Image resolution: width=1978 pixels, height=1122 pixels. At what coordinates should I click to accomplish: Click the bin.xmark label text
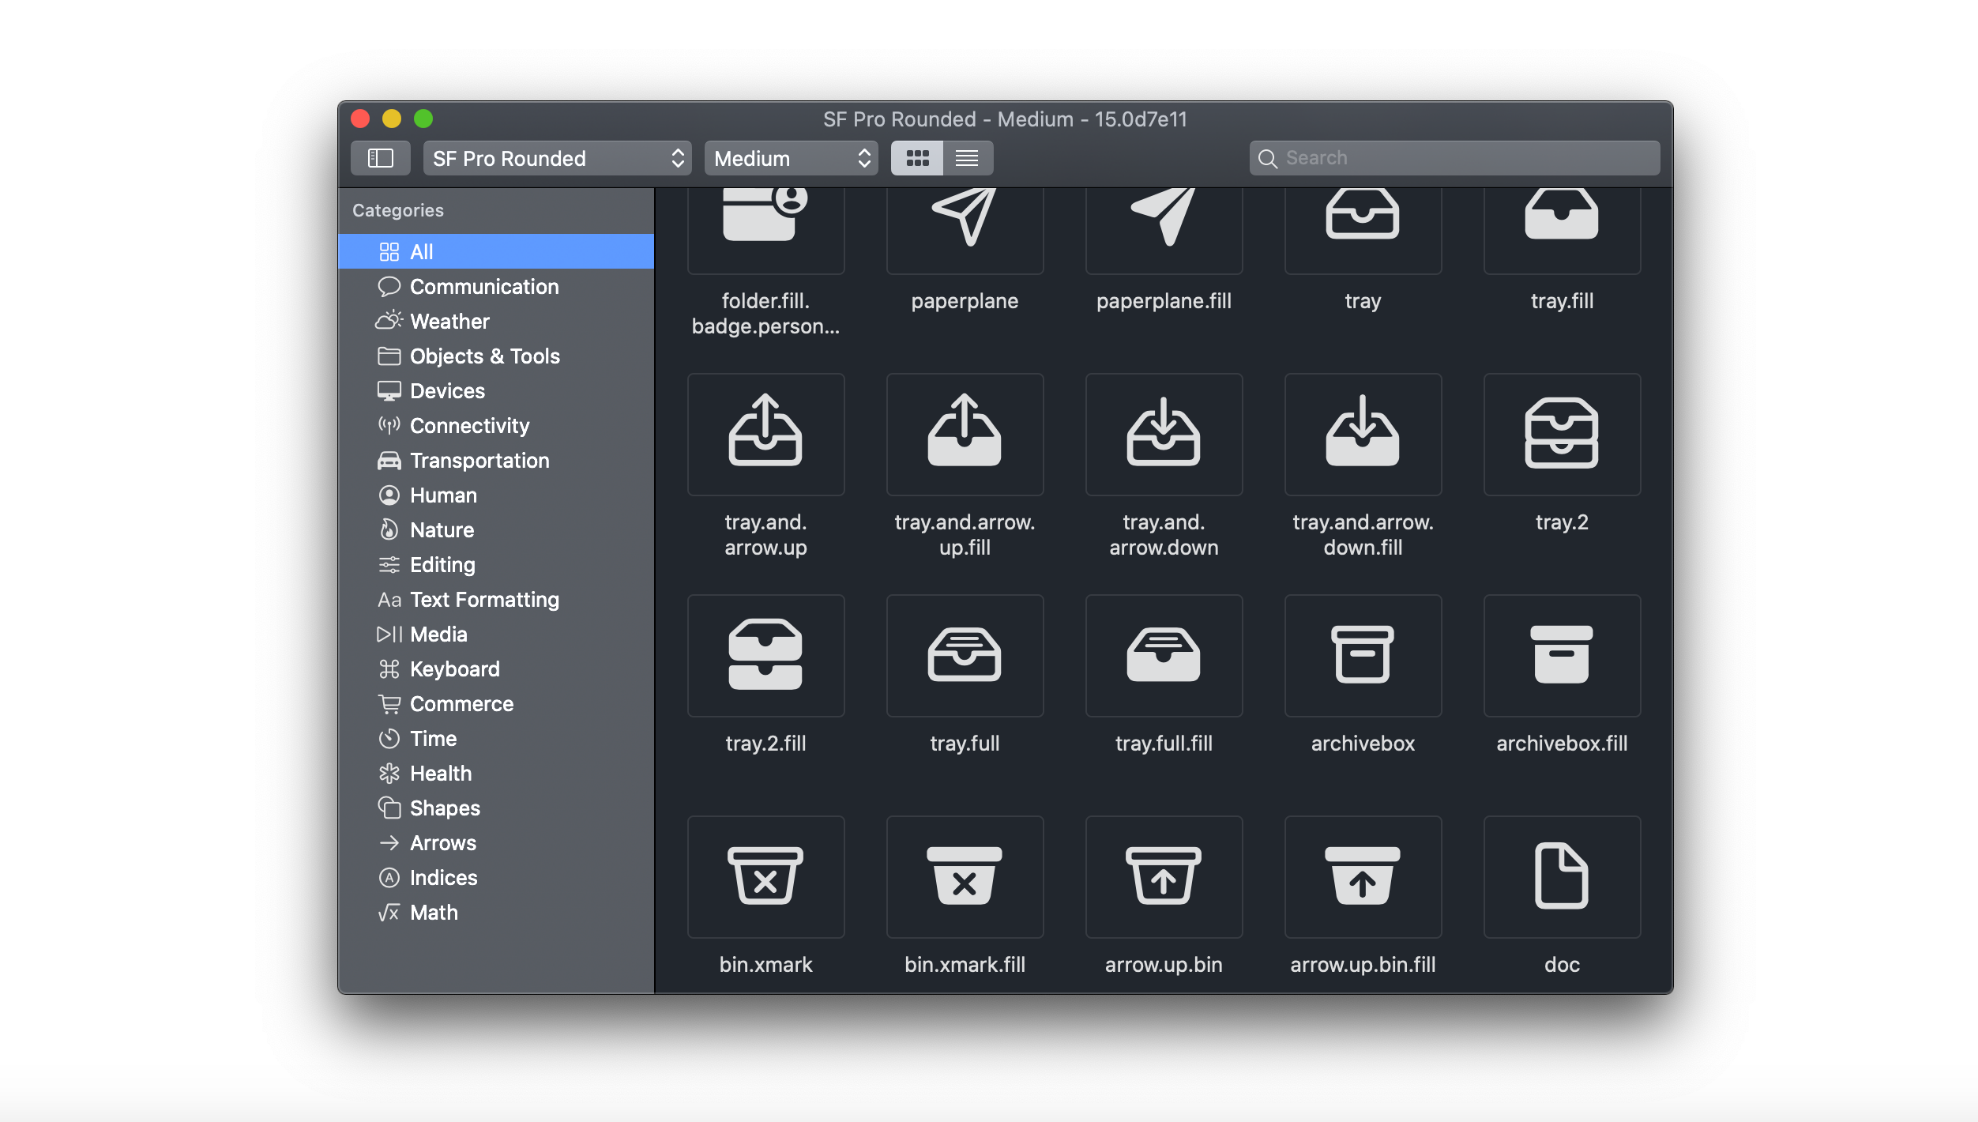tap(766, 964)
